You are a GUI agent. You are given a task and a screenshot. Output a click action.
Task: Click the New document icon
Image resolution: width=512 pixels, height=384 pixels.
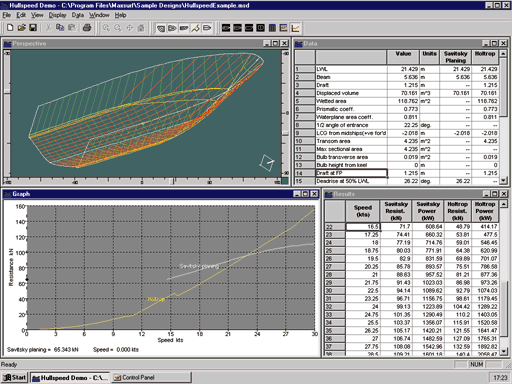pyautogui.click(x=10, y=28)
